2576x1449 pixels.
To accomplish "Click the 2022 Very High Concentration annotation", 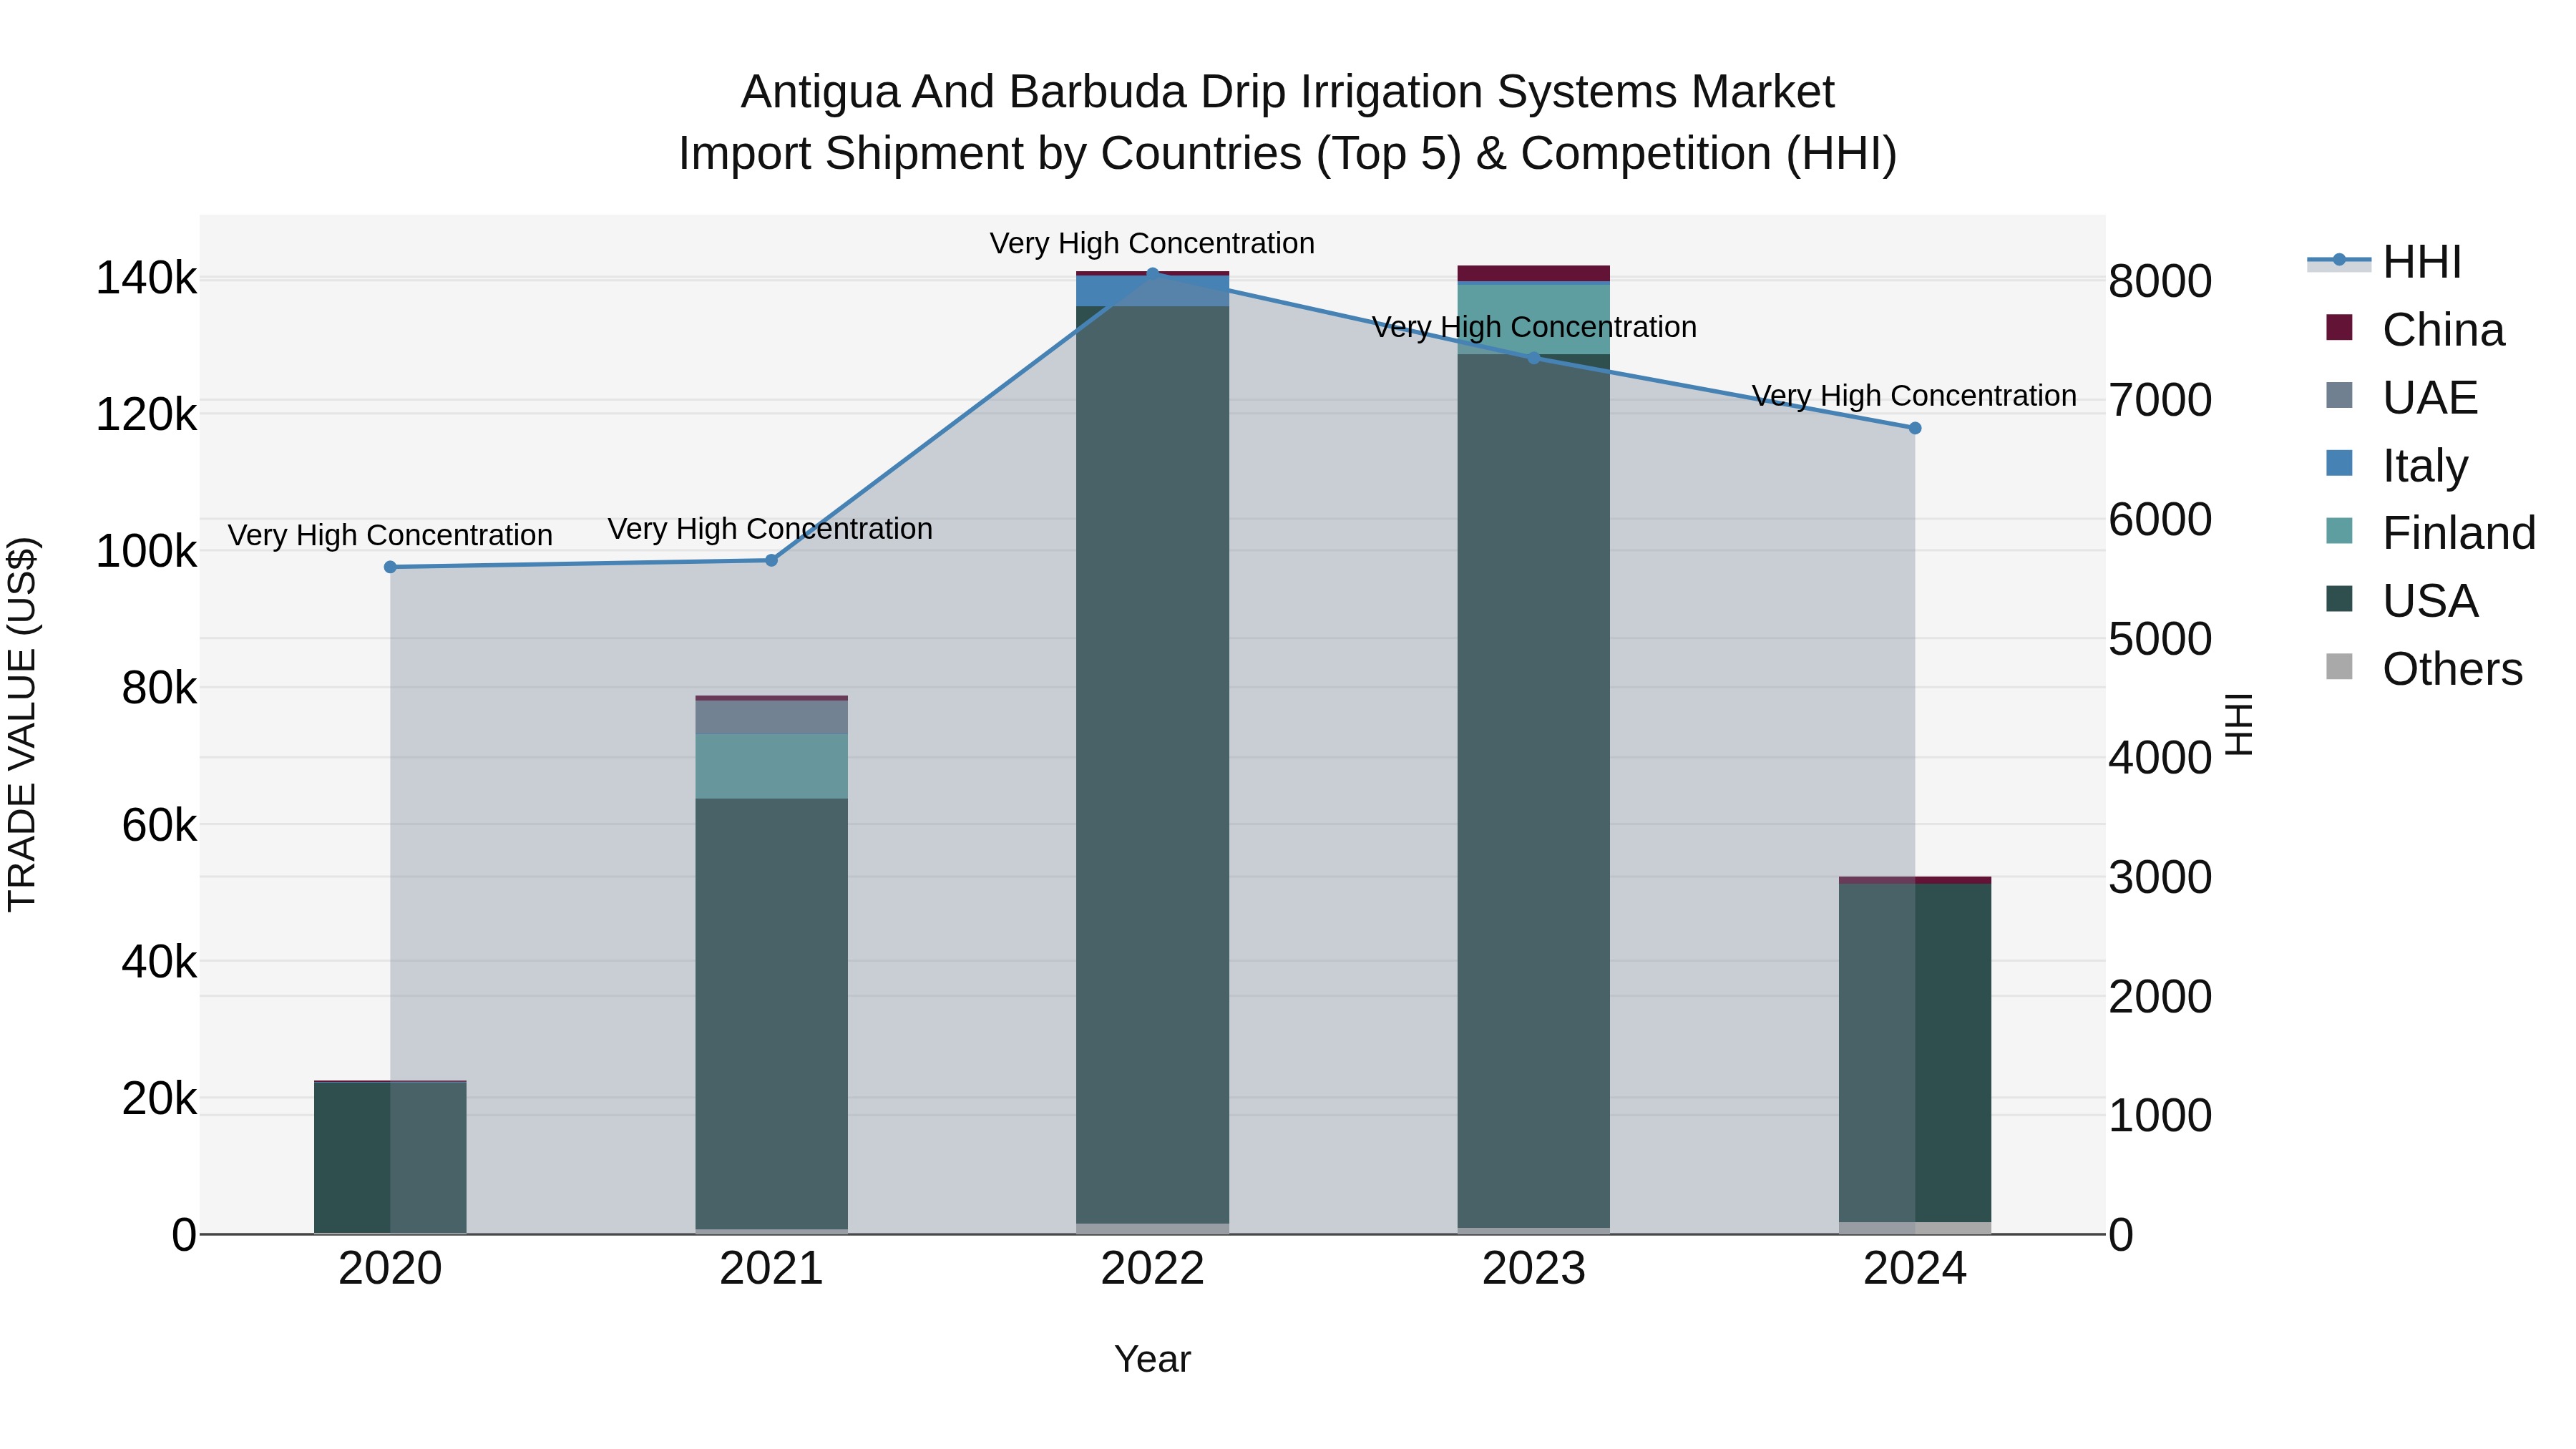I will tap(1152, 243).
